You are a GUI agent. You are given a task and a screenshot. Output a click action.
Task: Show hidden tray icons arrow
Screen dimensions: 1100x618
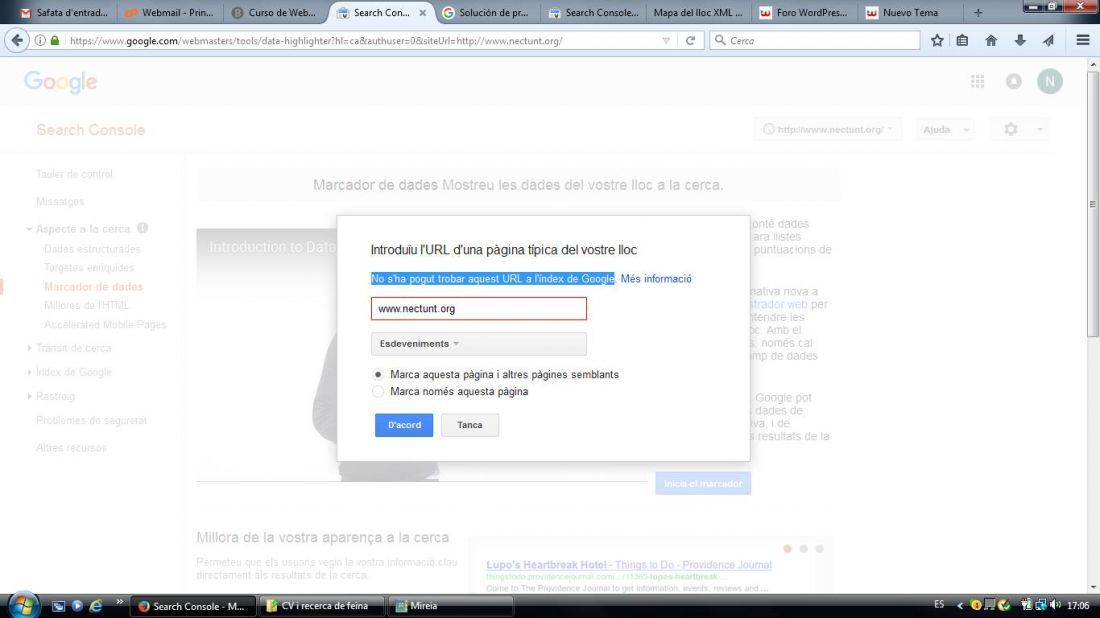[960, 605]
